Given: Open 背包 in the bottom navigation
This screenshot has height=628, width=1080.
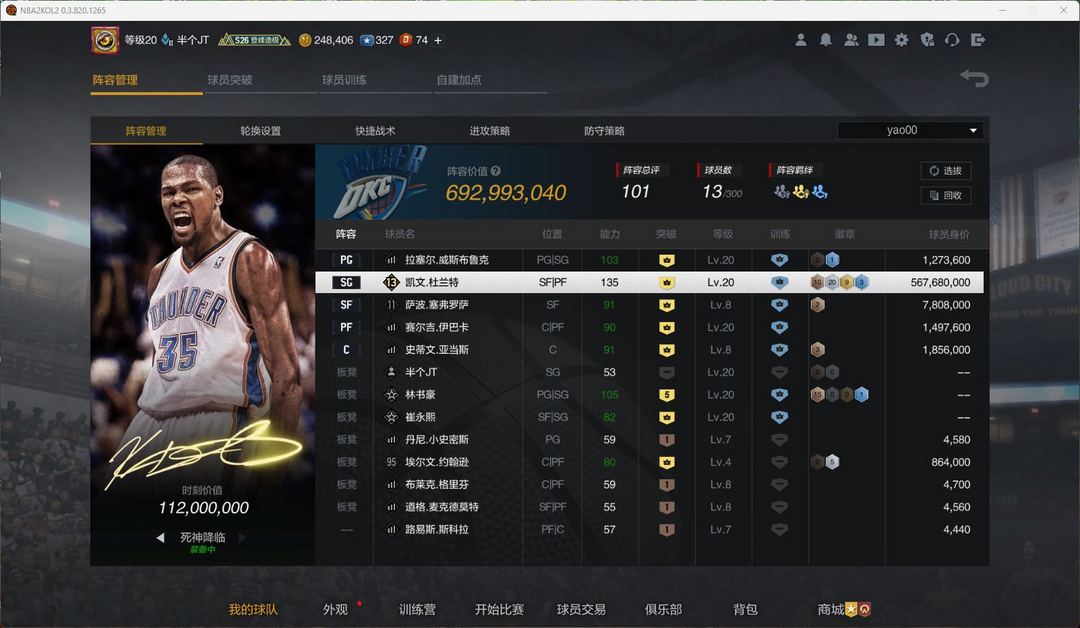Looking at the screenshot, I should pos(745,609).
